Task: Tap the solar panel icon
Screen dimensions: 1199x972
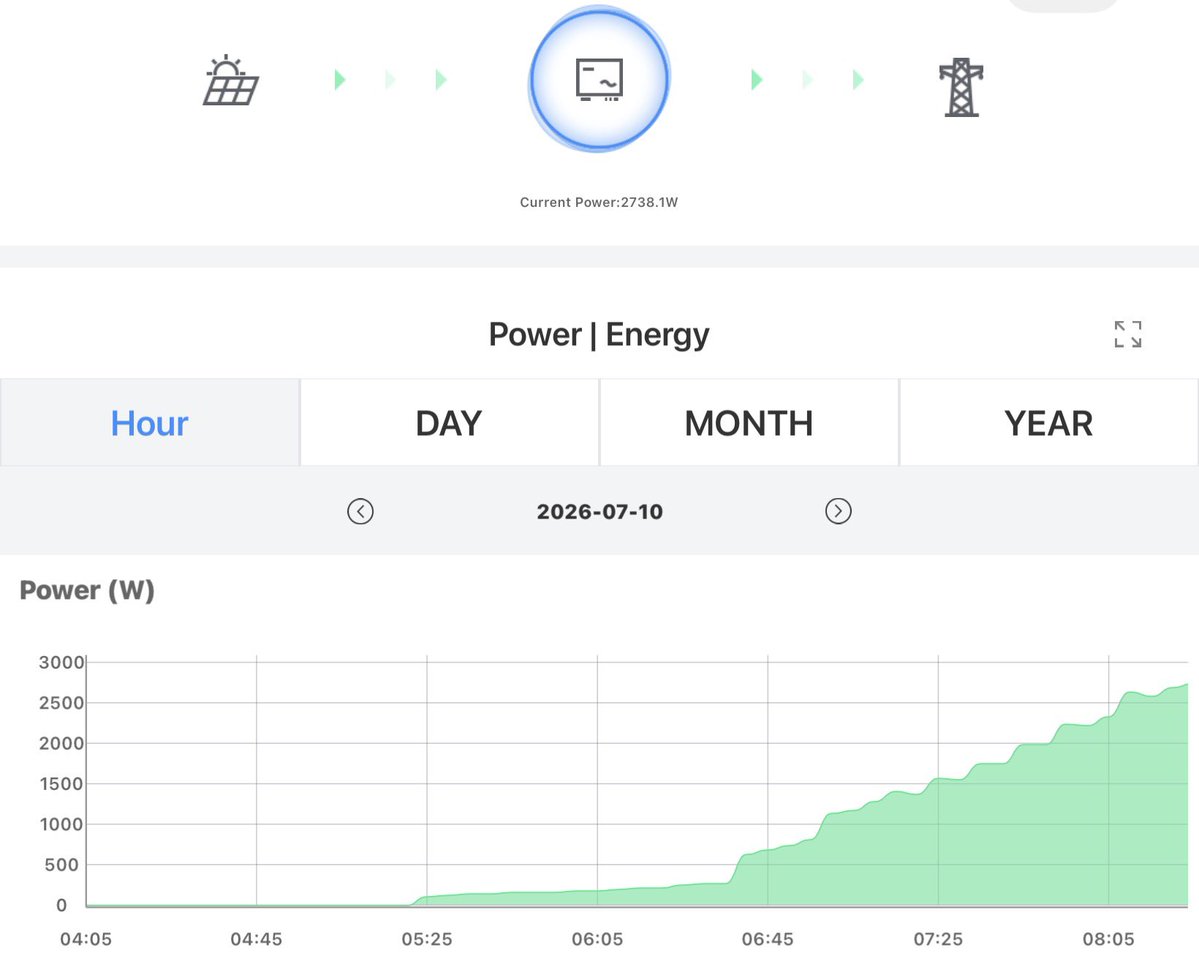Action: click(231, 80)
